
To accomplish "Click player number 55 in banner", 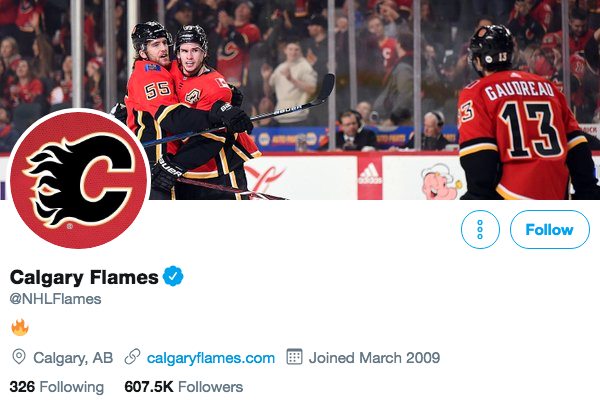I will click(157, 91).
